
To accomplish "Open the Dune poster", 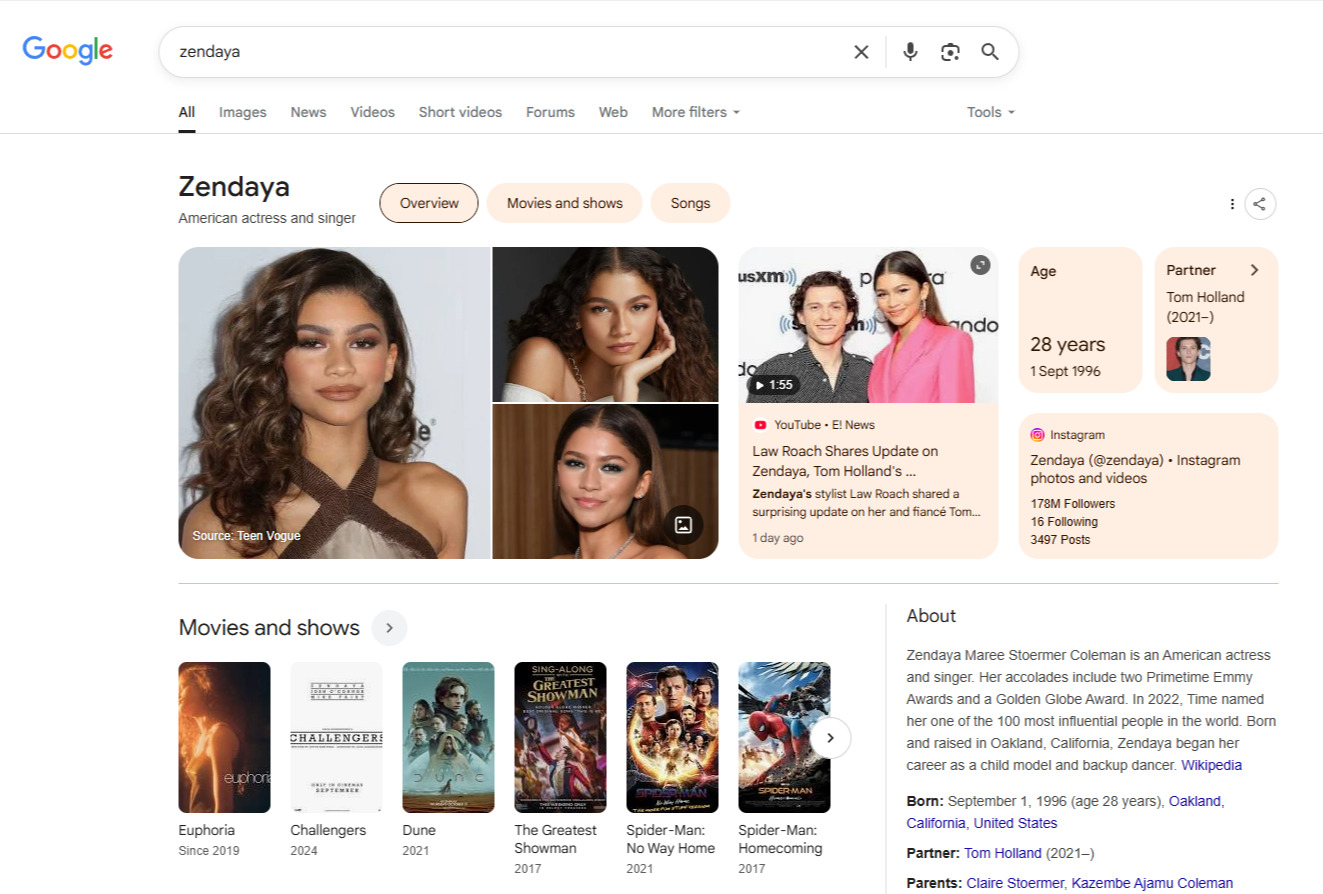I will 448,738.
